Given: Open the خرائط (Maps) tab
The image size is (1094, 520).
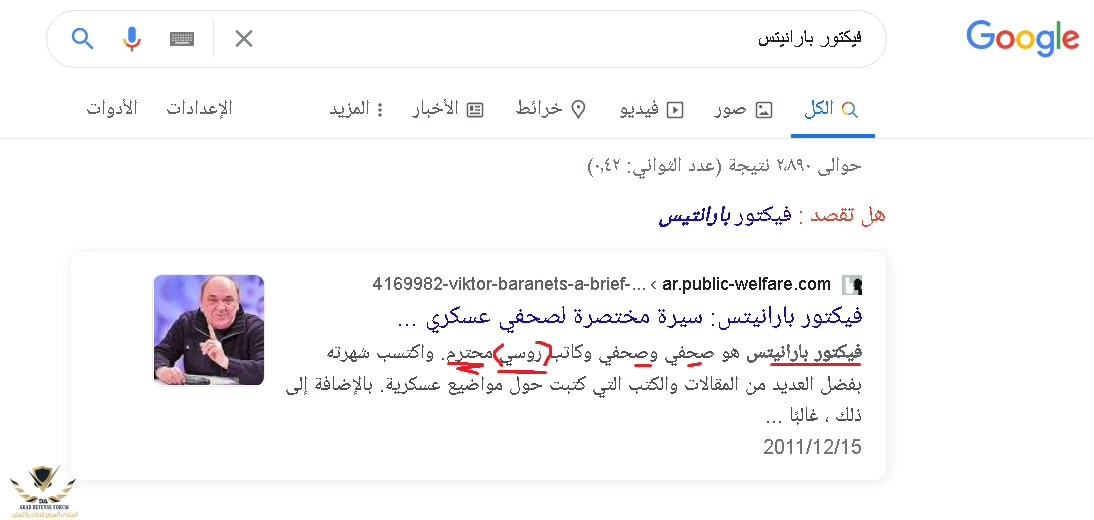Looking at the screenshot, I should [550, 109].
